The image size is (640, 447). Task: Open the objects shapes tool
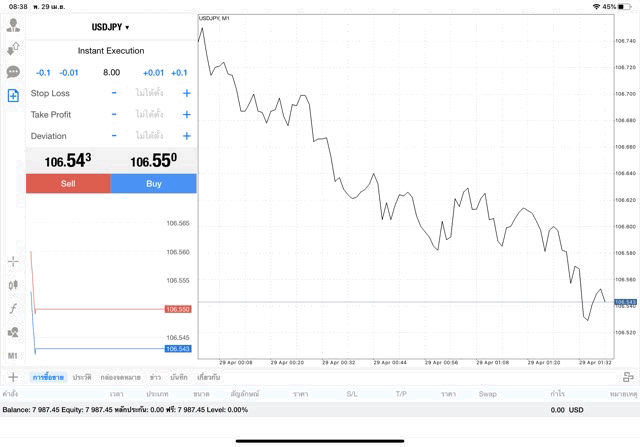tap(13, 332)
